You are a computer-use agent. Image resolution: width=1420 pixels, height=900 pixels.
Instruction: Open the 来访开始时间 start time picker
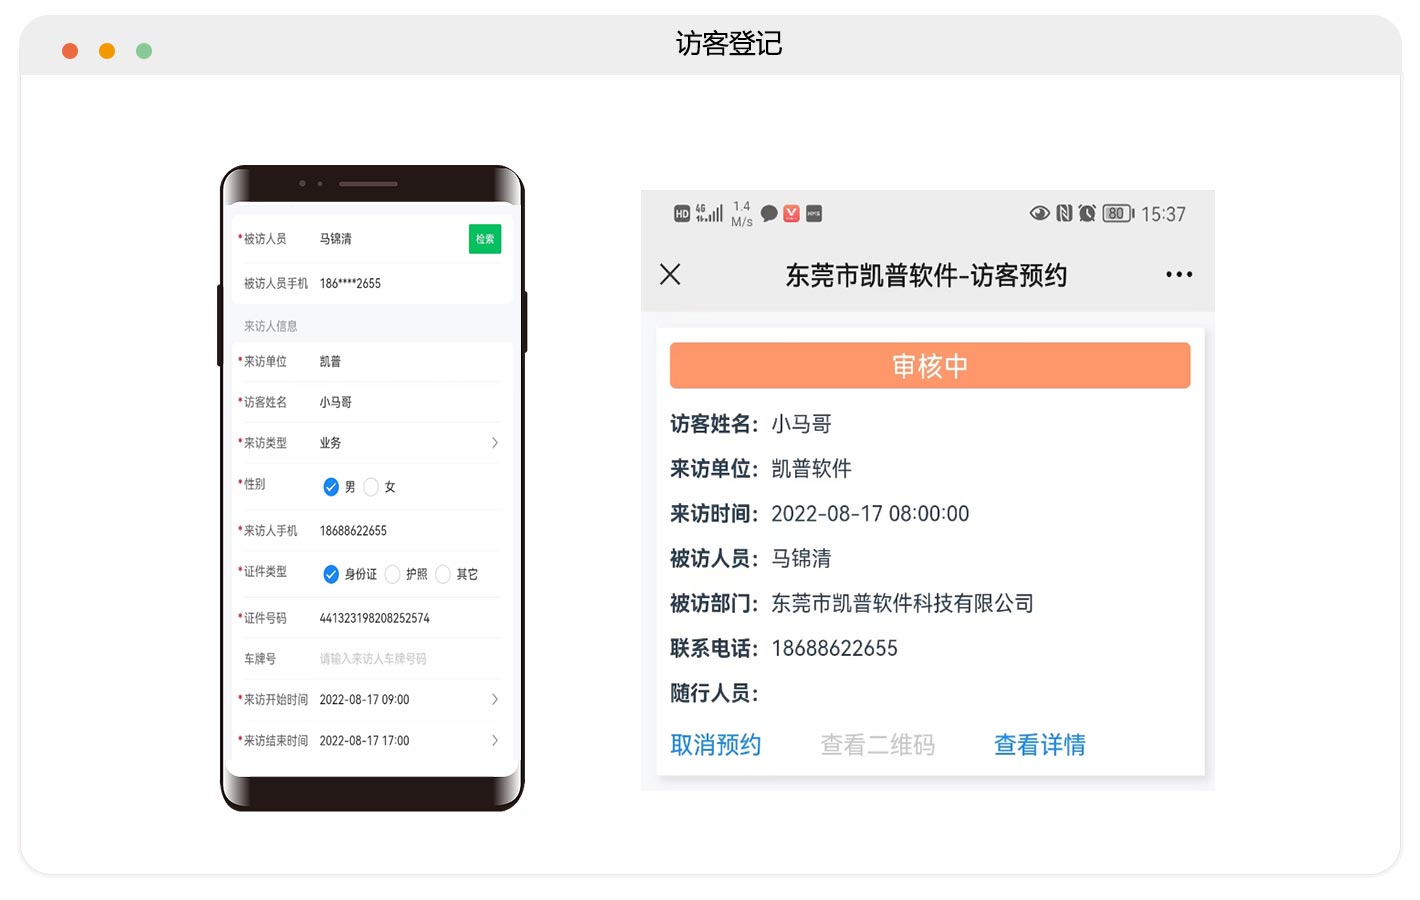(x=494, y=700)
